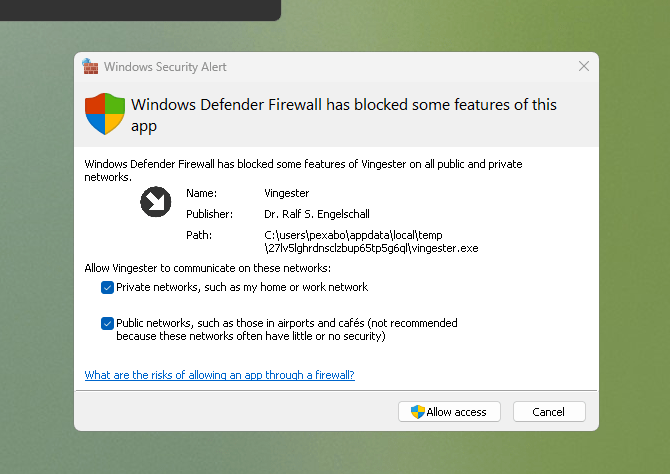The image size is (670, 474).
Task: Click the shield icon on Allow access
Action: click(417, 412)
